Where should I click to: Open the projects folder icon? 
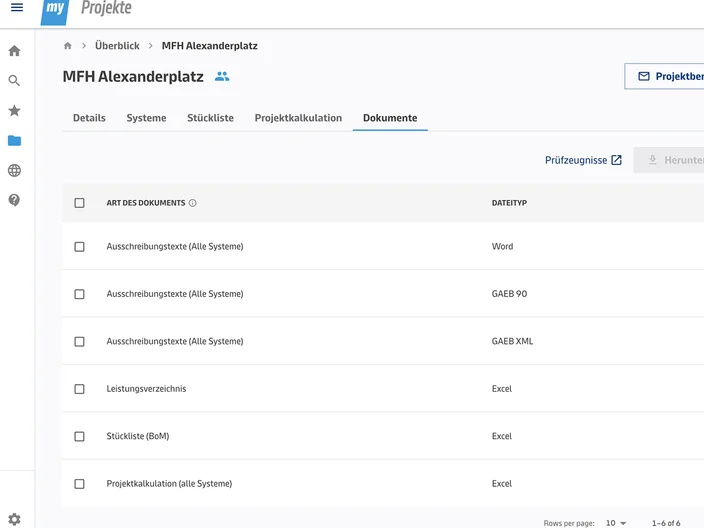coord(14,141)
